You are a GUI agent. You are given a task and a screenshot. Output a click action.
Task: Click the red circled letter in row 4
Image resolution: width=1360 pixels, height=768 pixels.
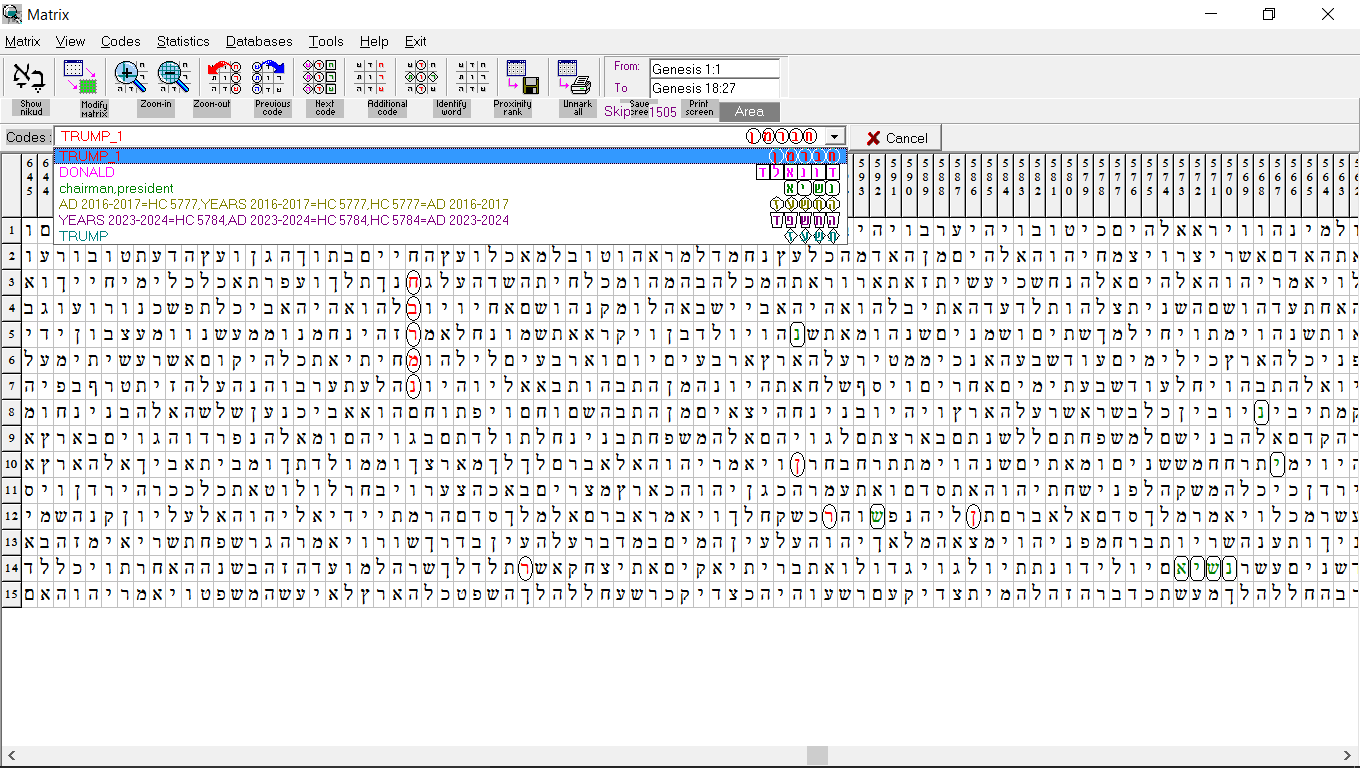[x=413, y=308]
